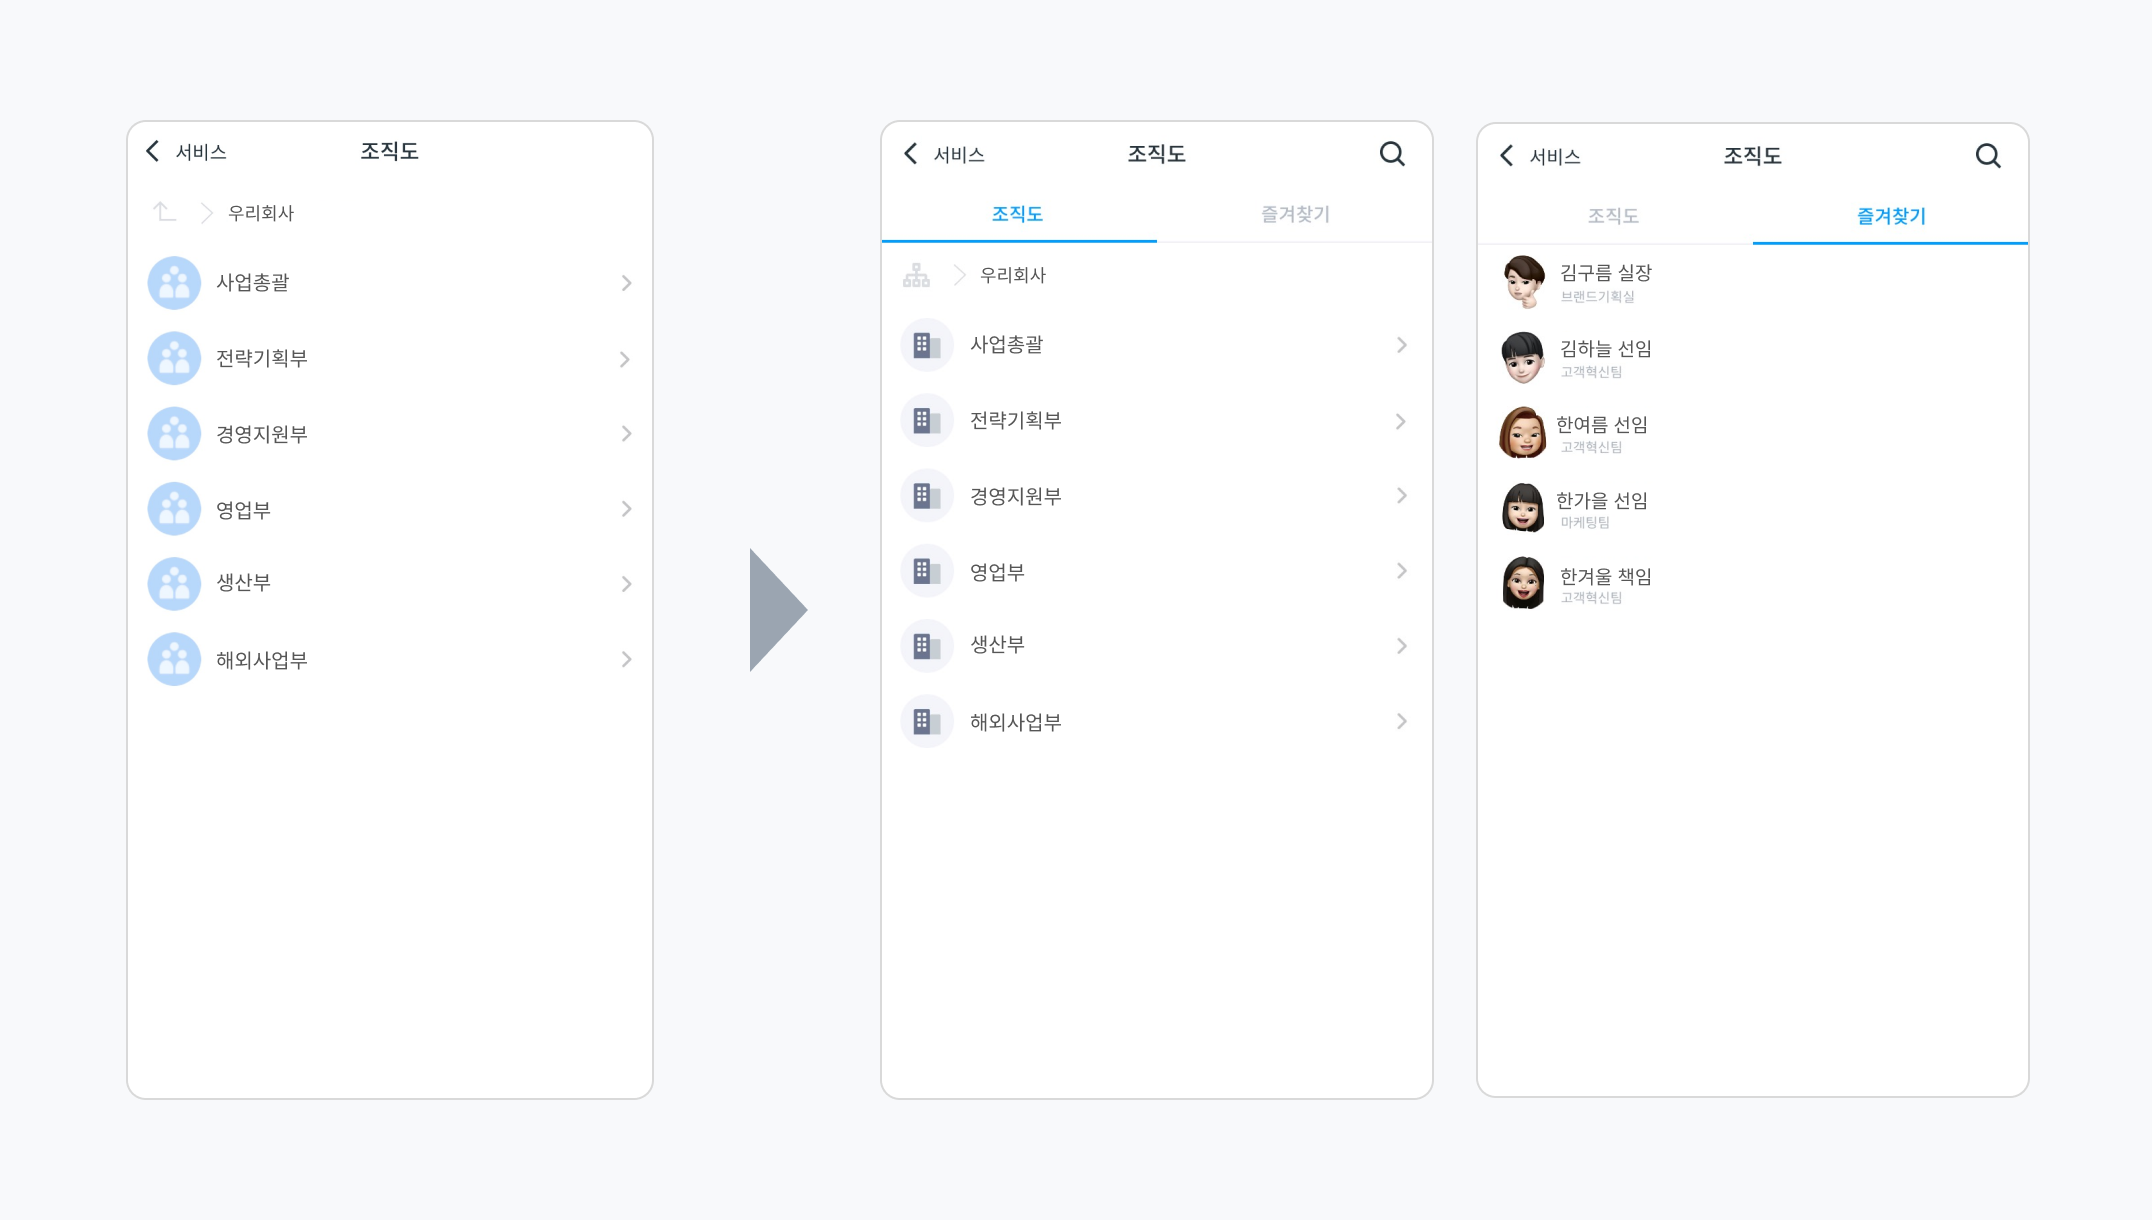This screenshot has width=2152, height=1220.
Task: Click 우리회사 breadcrumb in left panel
Action: click(261, 213)
